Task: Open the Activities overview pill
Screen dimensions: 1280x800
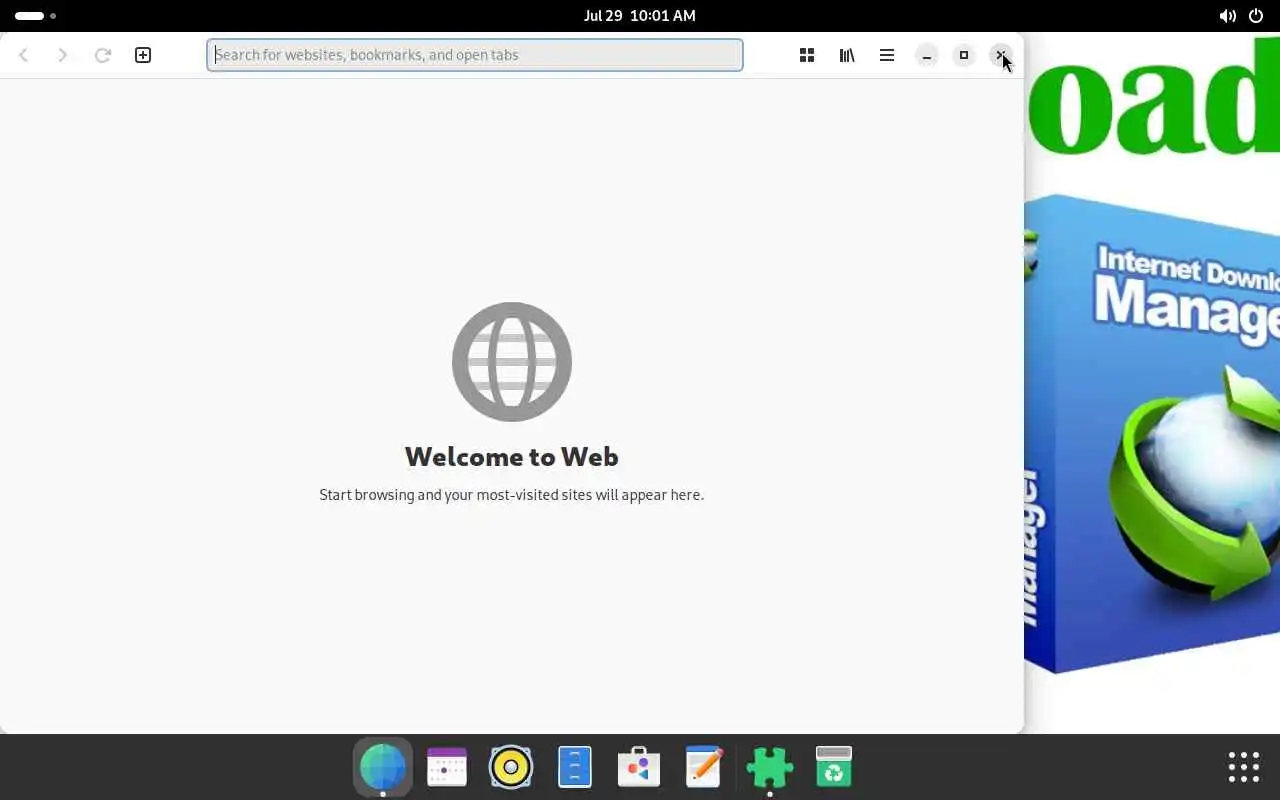Action: click(35, 16)
